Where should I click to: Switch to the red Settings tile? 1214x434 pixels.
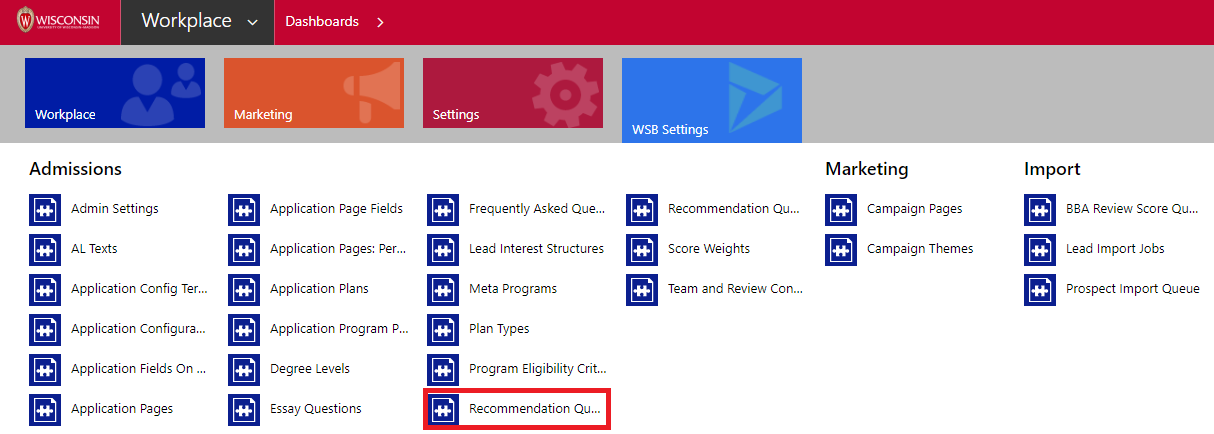coord(512,93)
